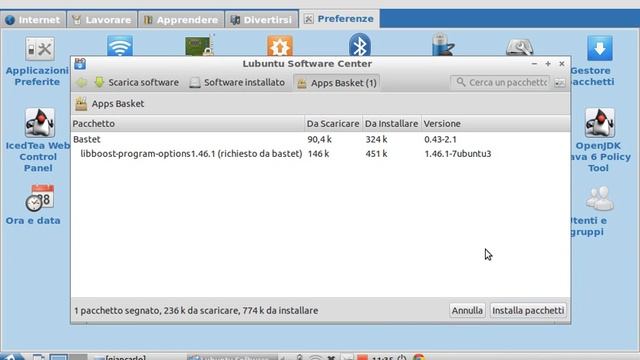Open OpenJDK Java 6 Policy Tool icon

point(600,122)
